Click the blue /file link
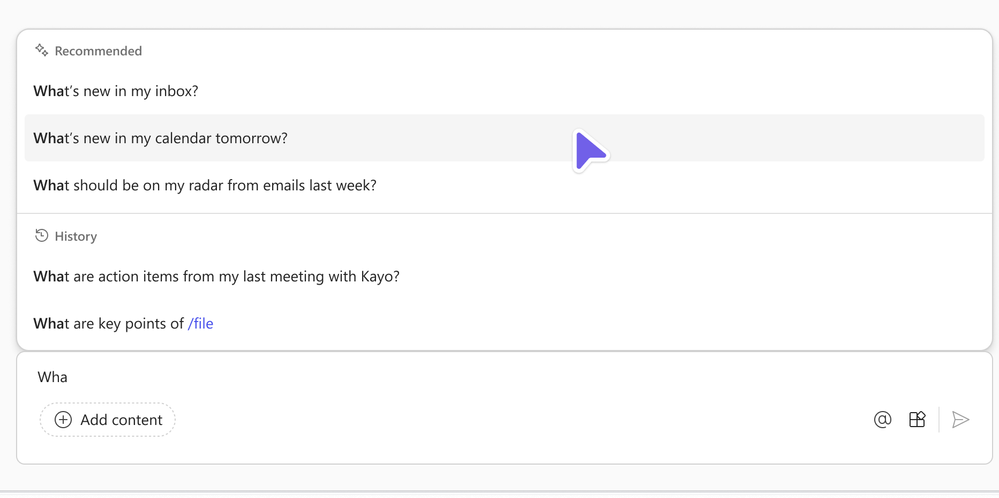 pyautogui.click(x=200, y=323)
